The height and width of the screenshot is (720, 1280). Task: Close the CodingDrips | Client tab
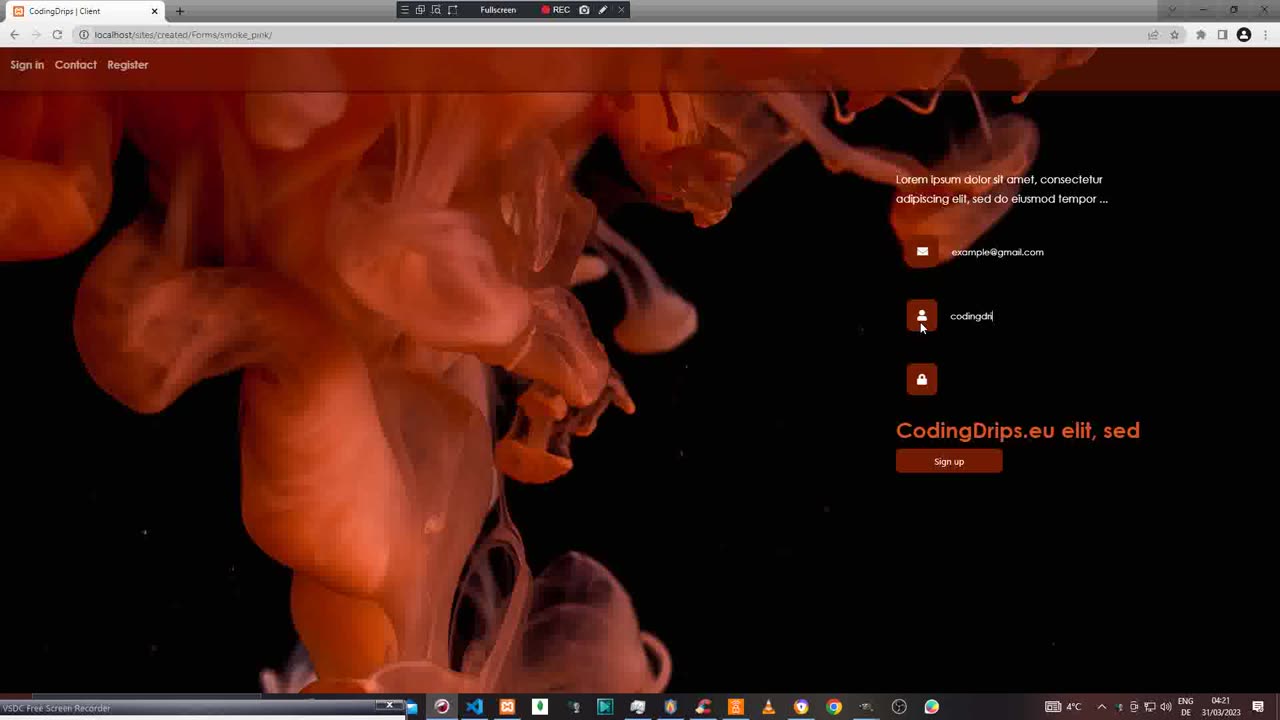(154, 11)
